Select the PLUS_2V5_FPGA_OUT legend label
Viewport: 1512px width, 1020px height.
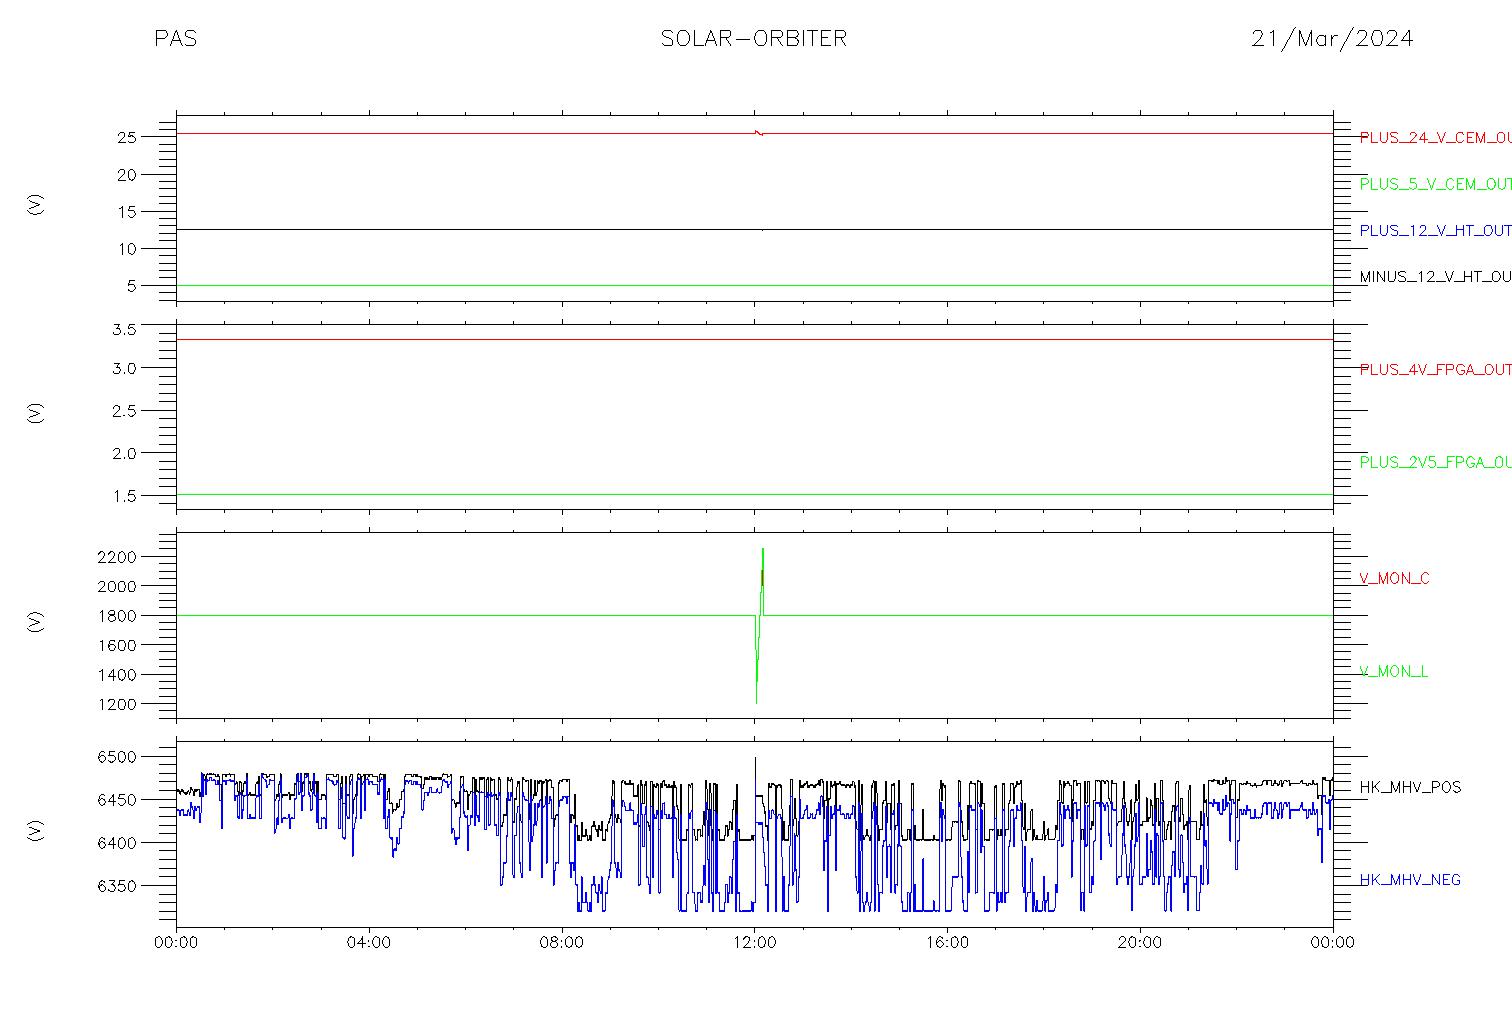pos(1435,463)
